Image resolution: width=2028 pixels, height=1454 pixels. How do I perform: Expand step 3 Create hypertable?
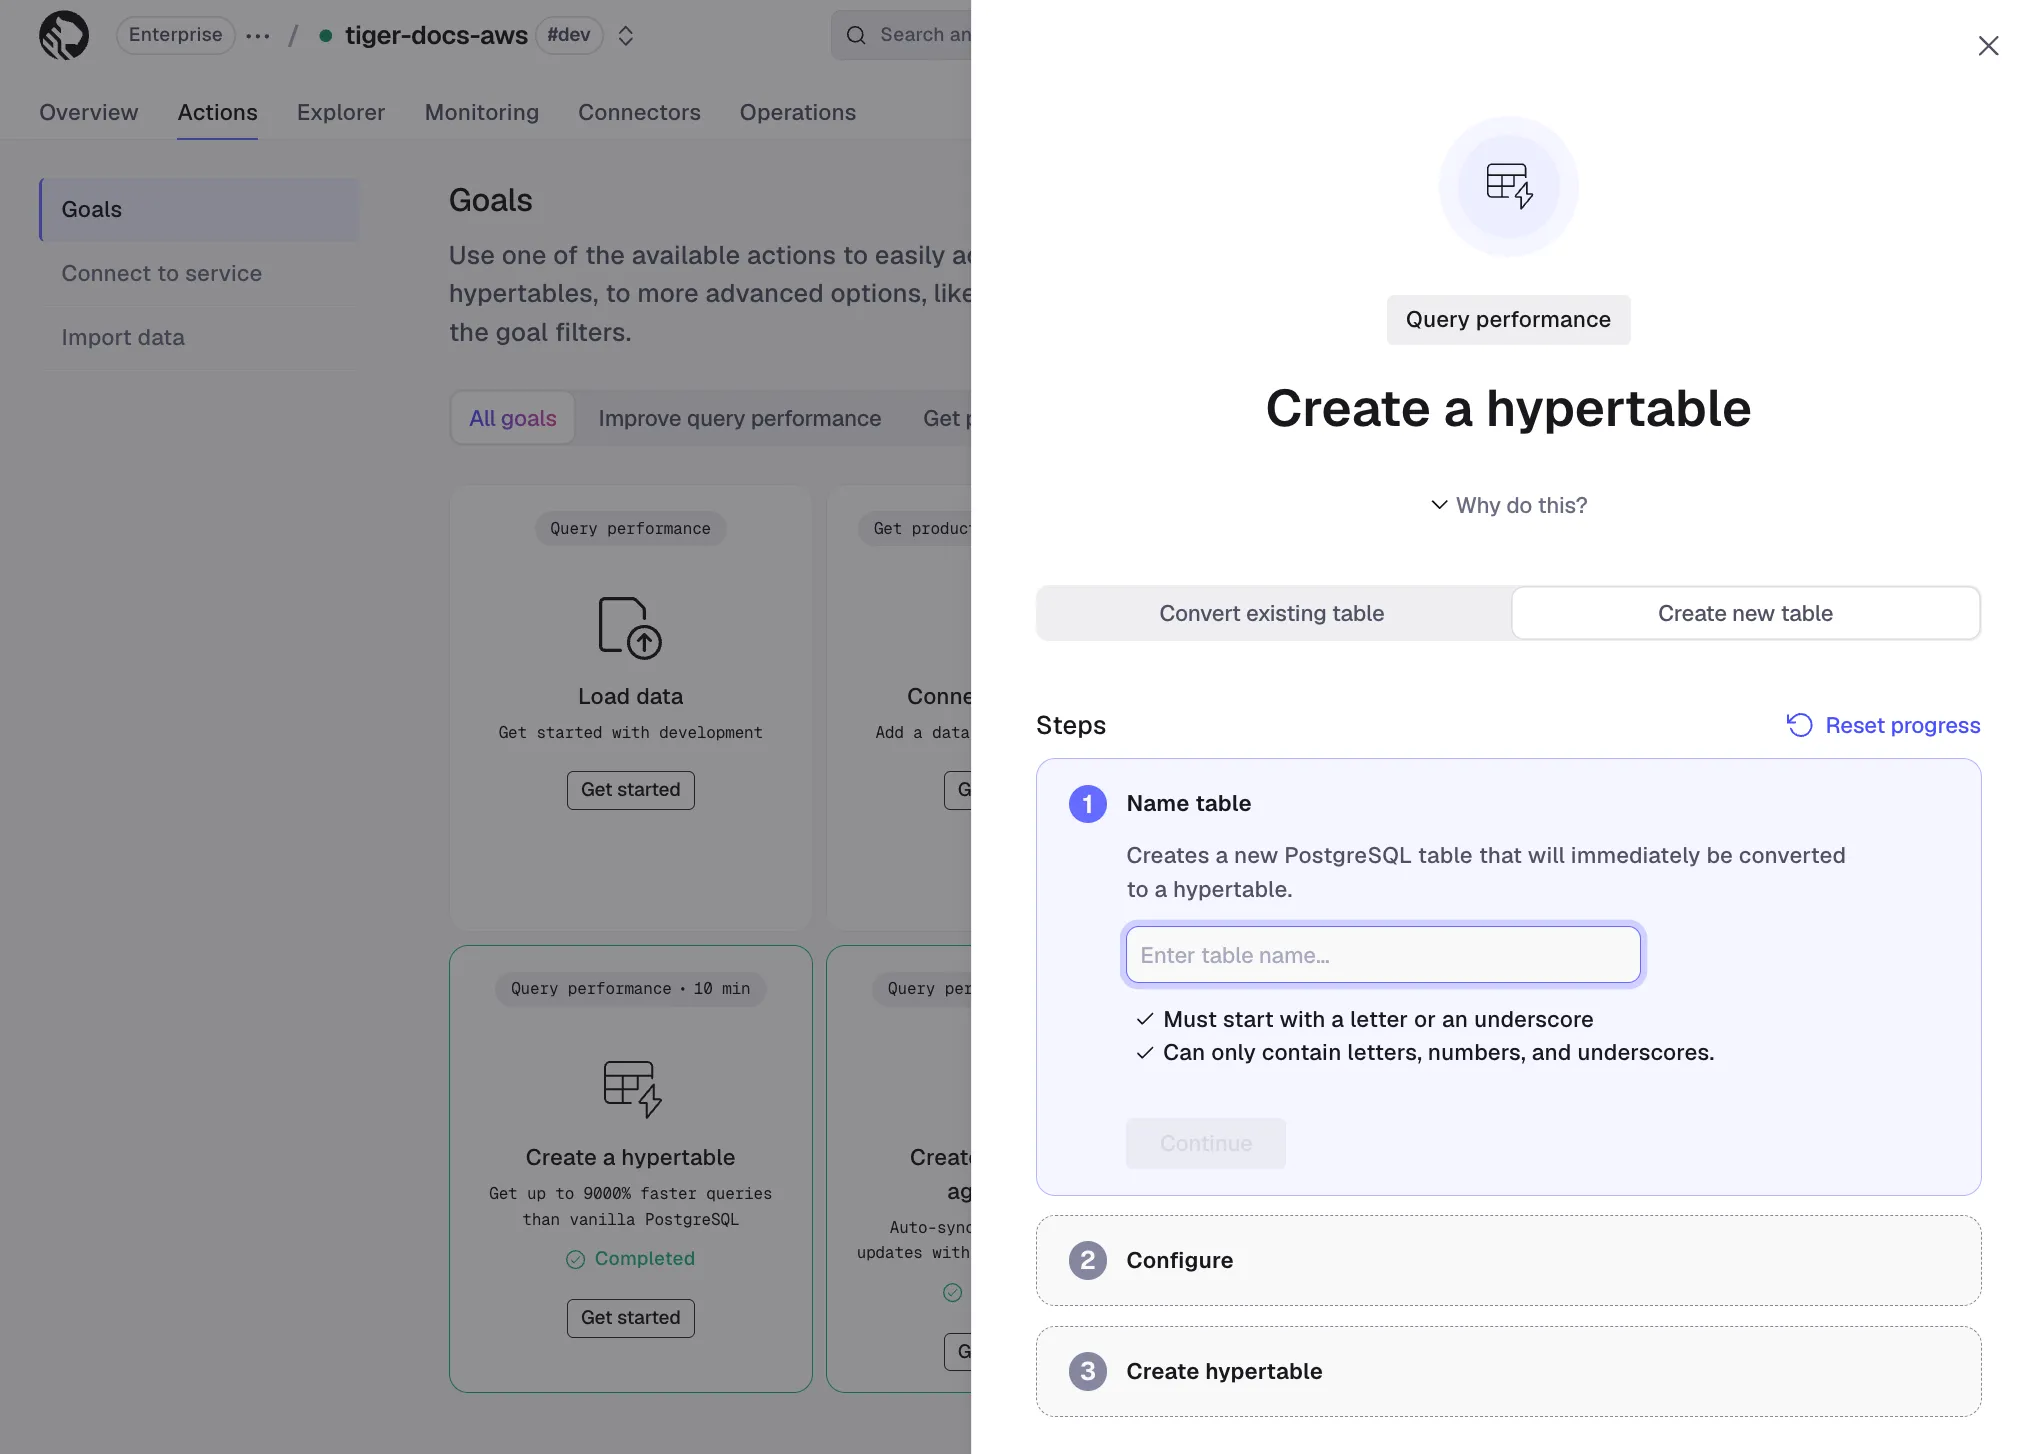1508,1371
